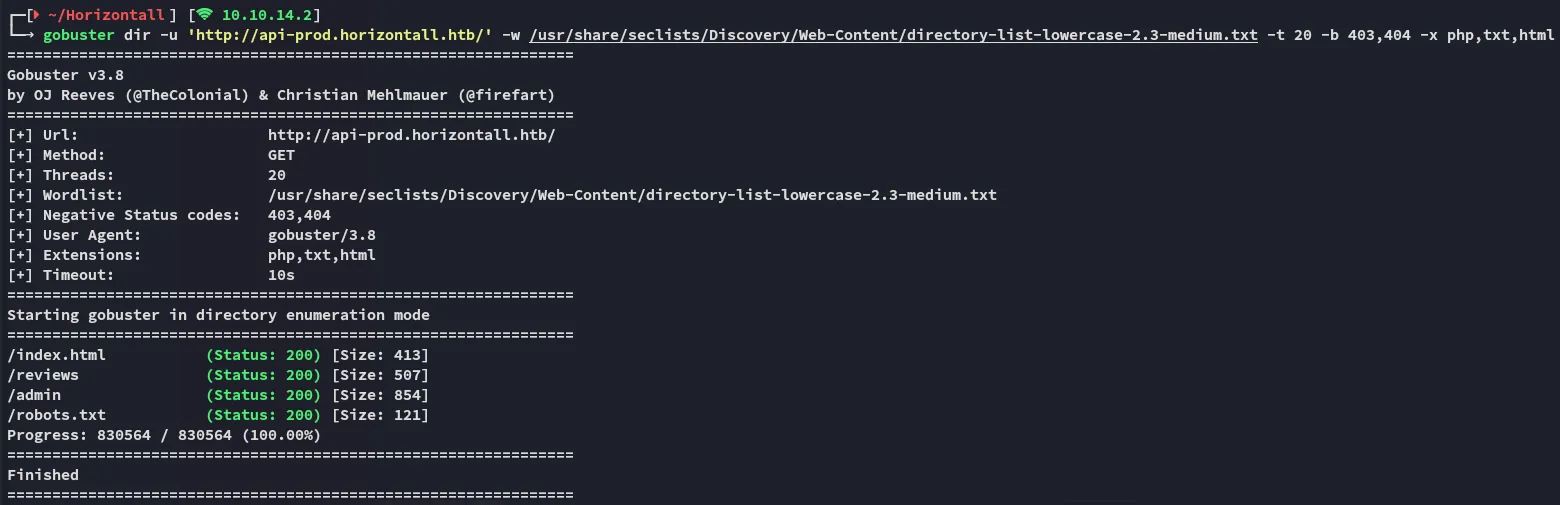Click the Progress 100.00% line
Image resolution: width=1560 pixels, height=505 pixels.
pos(163,435)
